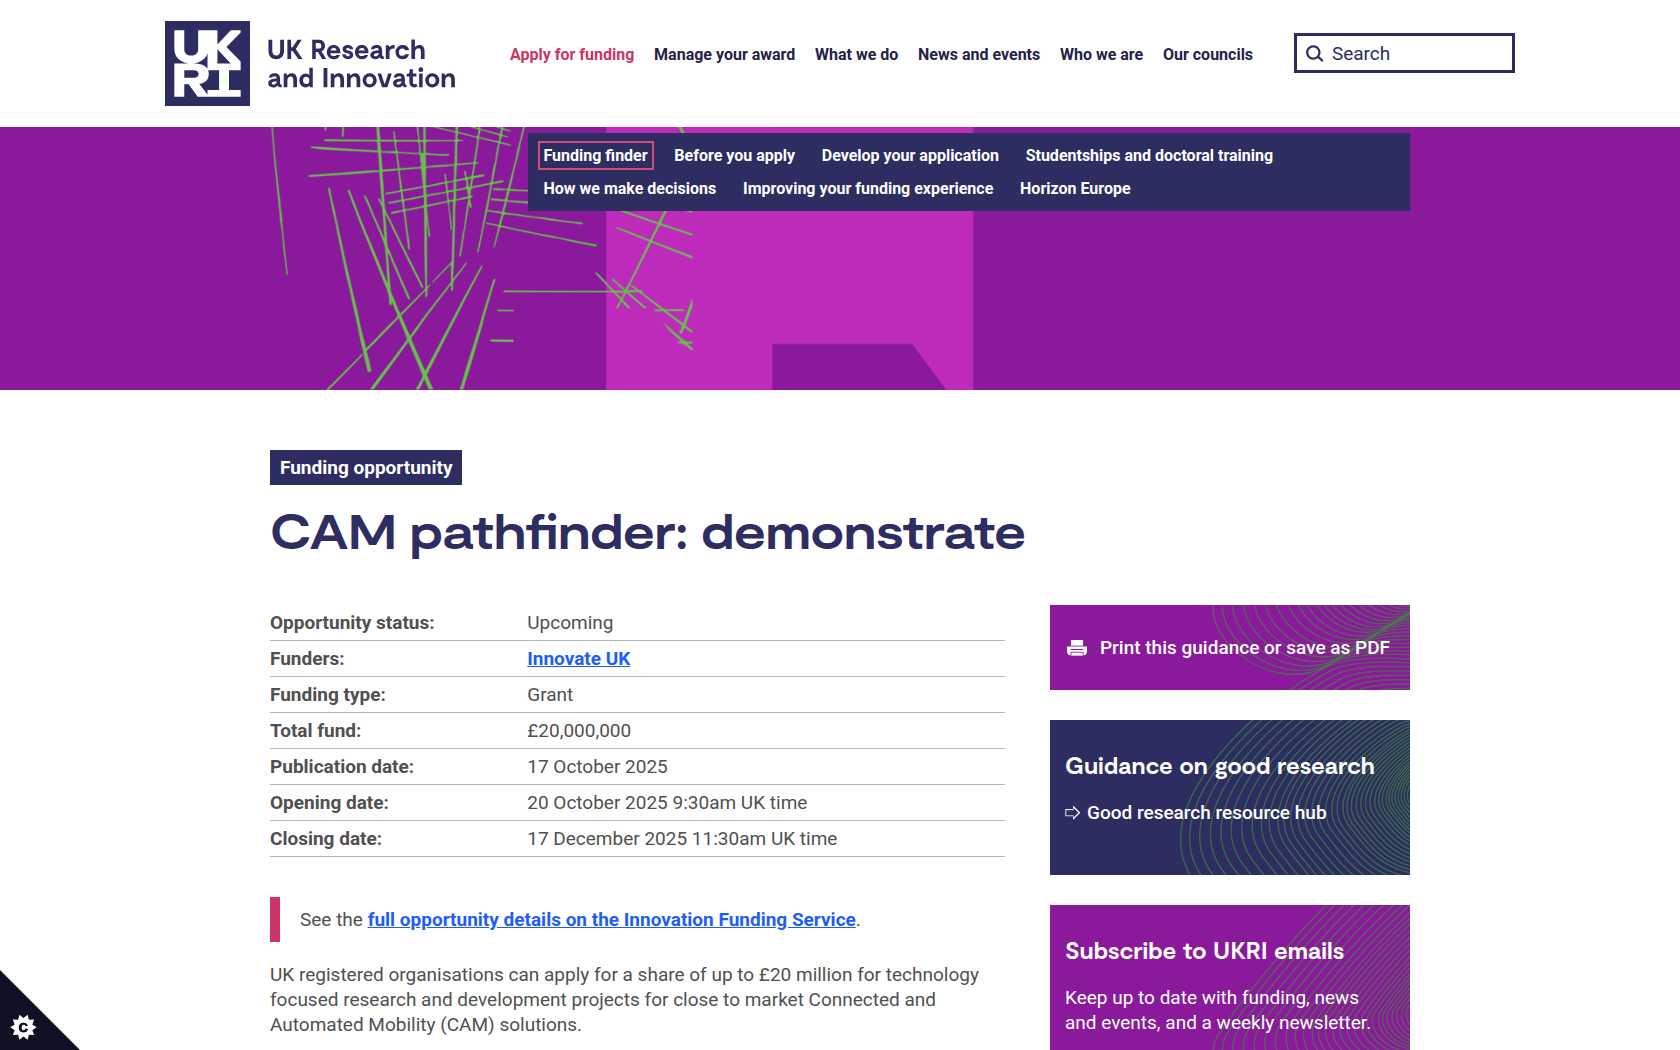Select the Who we are menu item

point(1101,54)
